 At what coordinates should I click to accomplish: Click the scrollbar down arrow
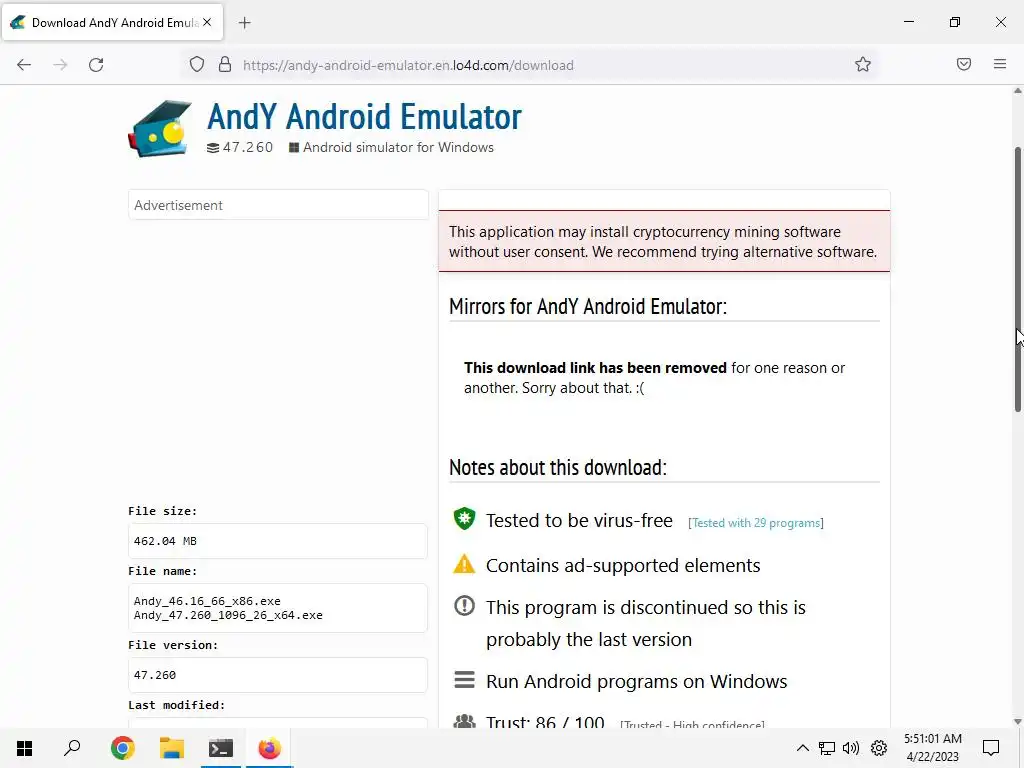pyautogui.click(x=1017, y=722)
